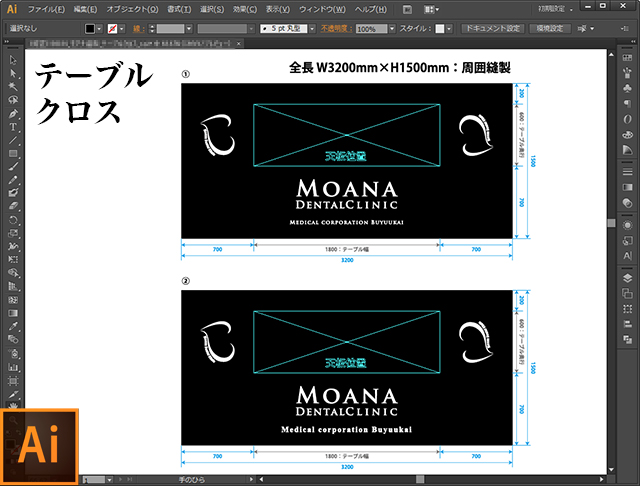Screen dimensions: 640x486
Task: Click the 不透明度: opacity link
Action: (336, 29)
